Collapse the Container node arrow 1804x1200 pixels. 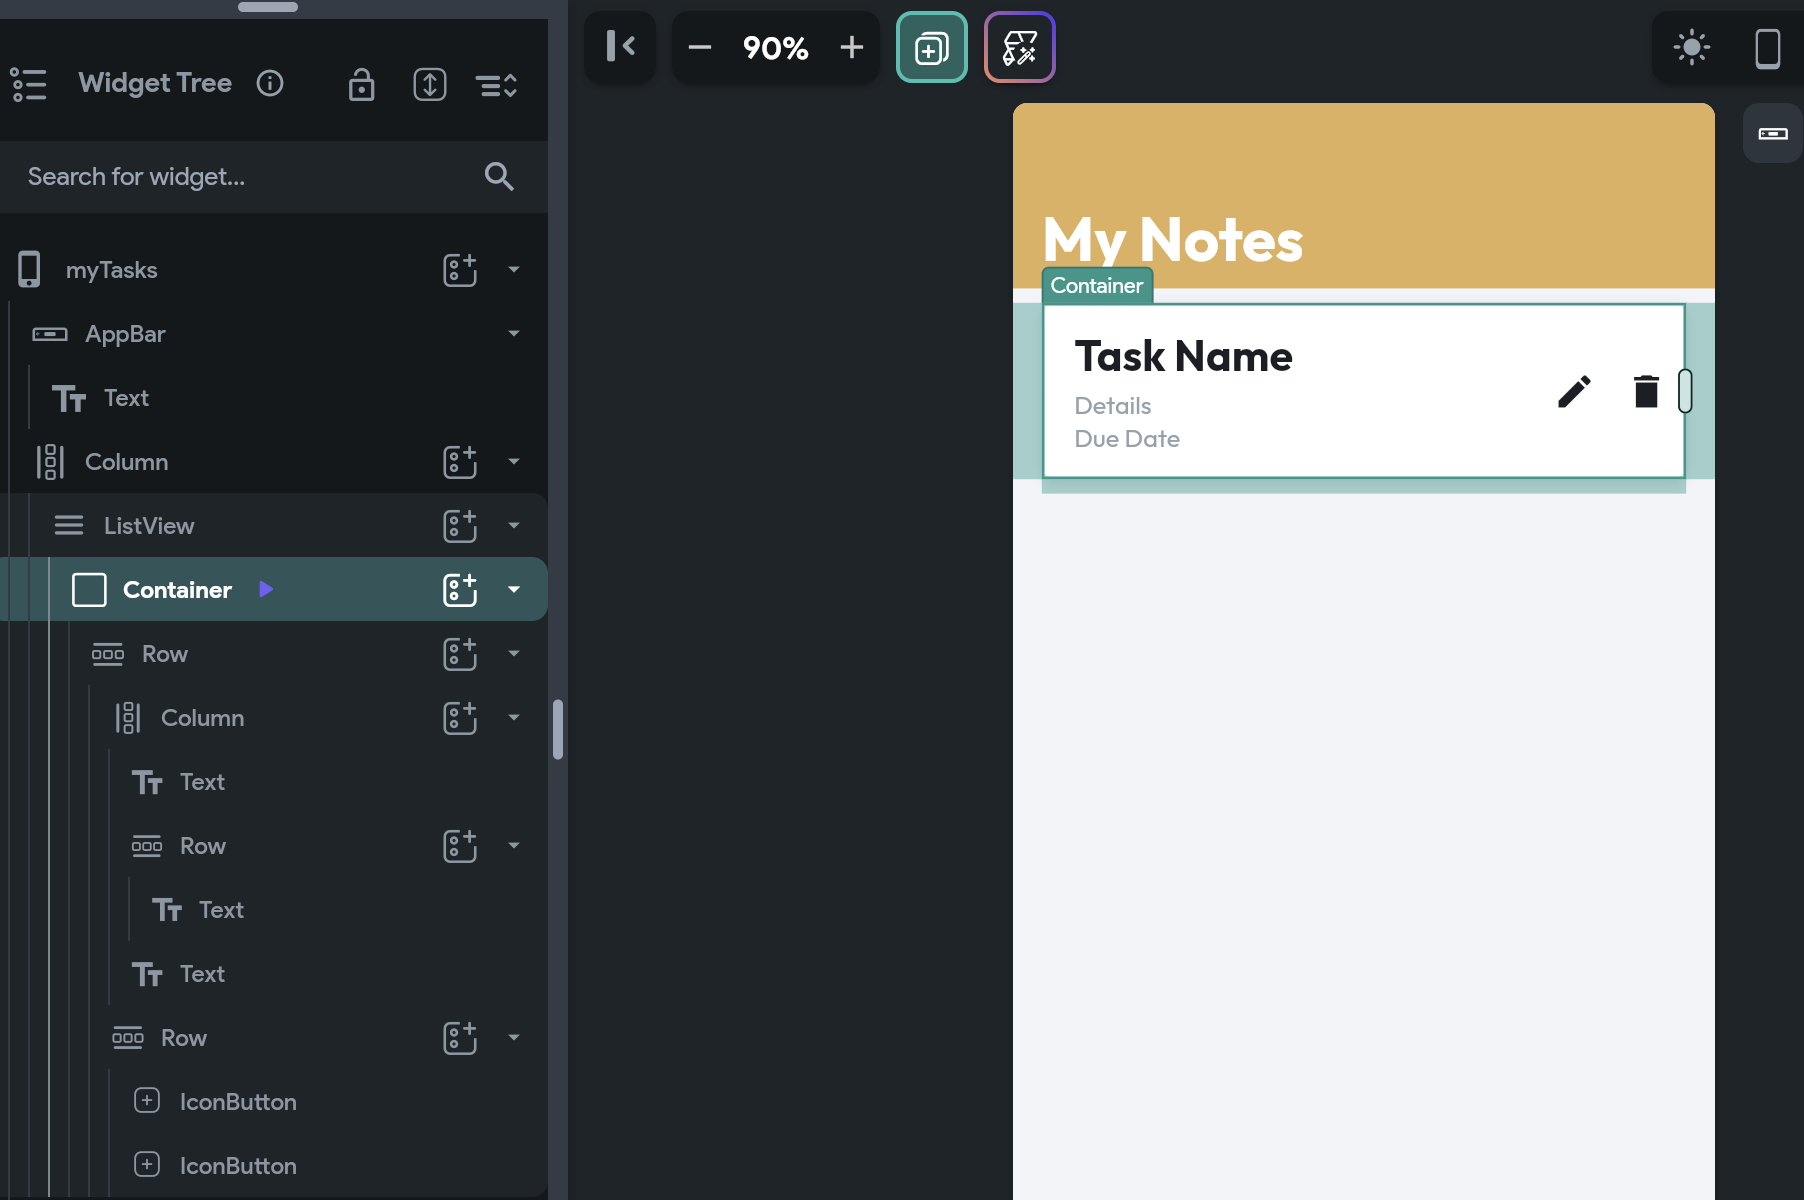[x=514, y=589]
